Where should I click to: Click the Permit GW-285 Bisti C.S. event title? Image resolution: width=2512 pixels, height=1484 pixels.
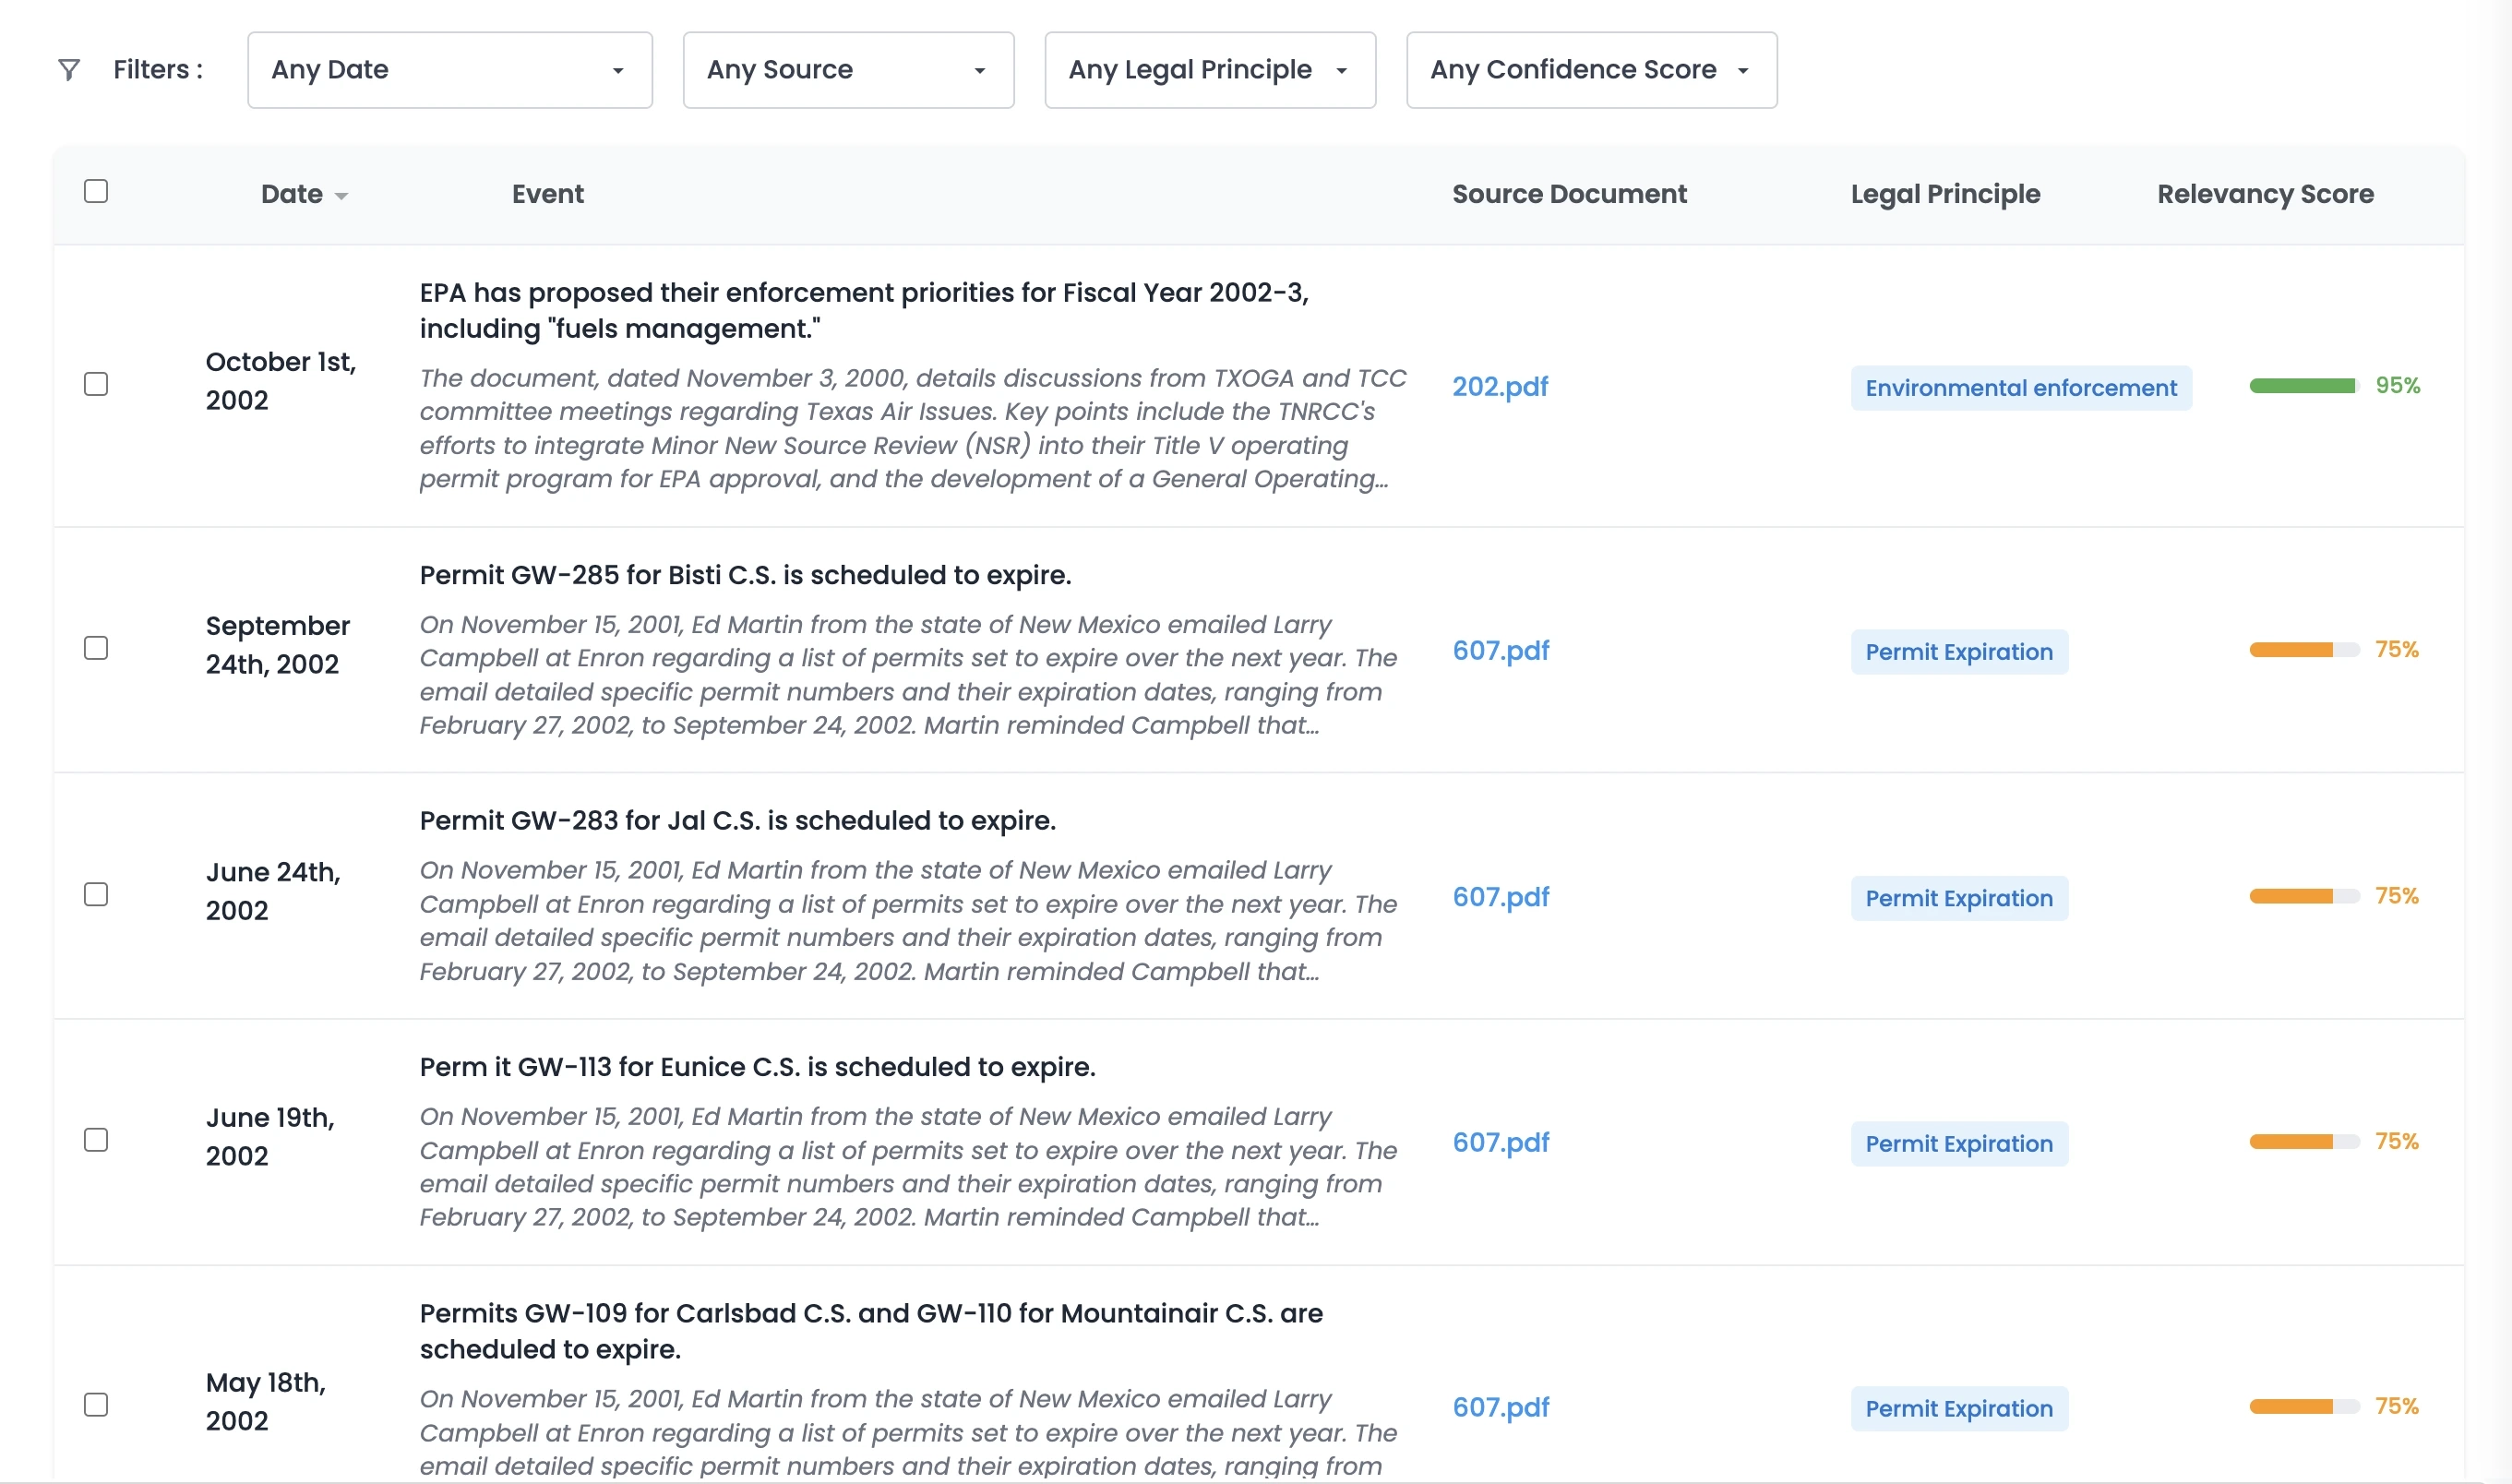(745, 575)
